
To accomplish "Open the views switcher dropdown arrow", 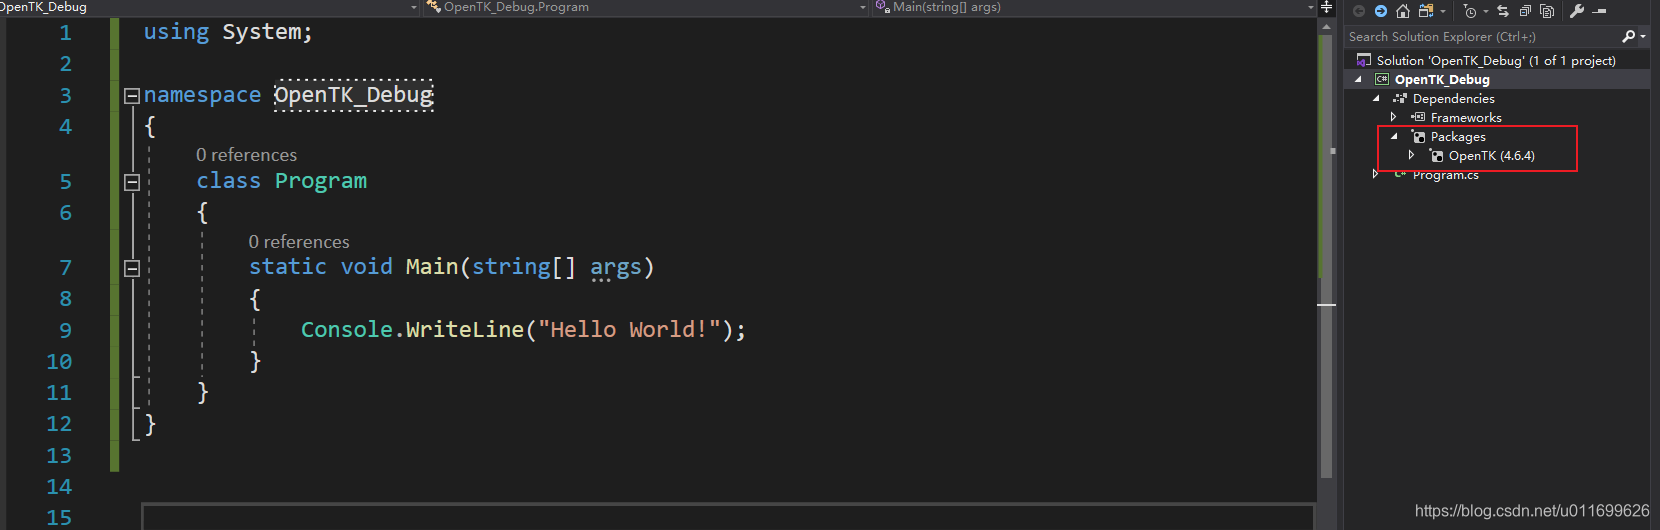I will coord(1443,12).
